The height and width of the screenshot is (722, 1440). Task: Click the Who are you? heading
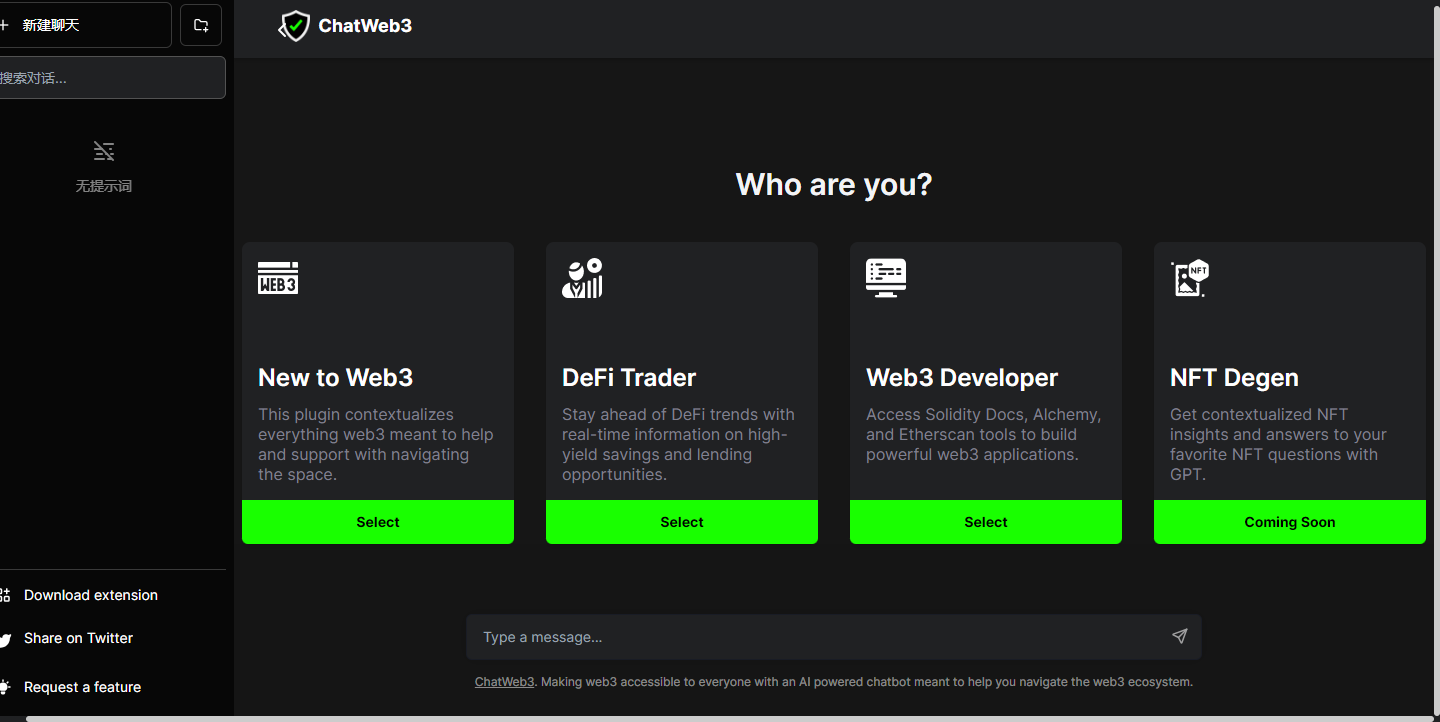[834, 184]
